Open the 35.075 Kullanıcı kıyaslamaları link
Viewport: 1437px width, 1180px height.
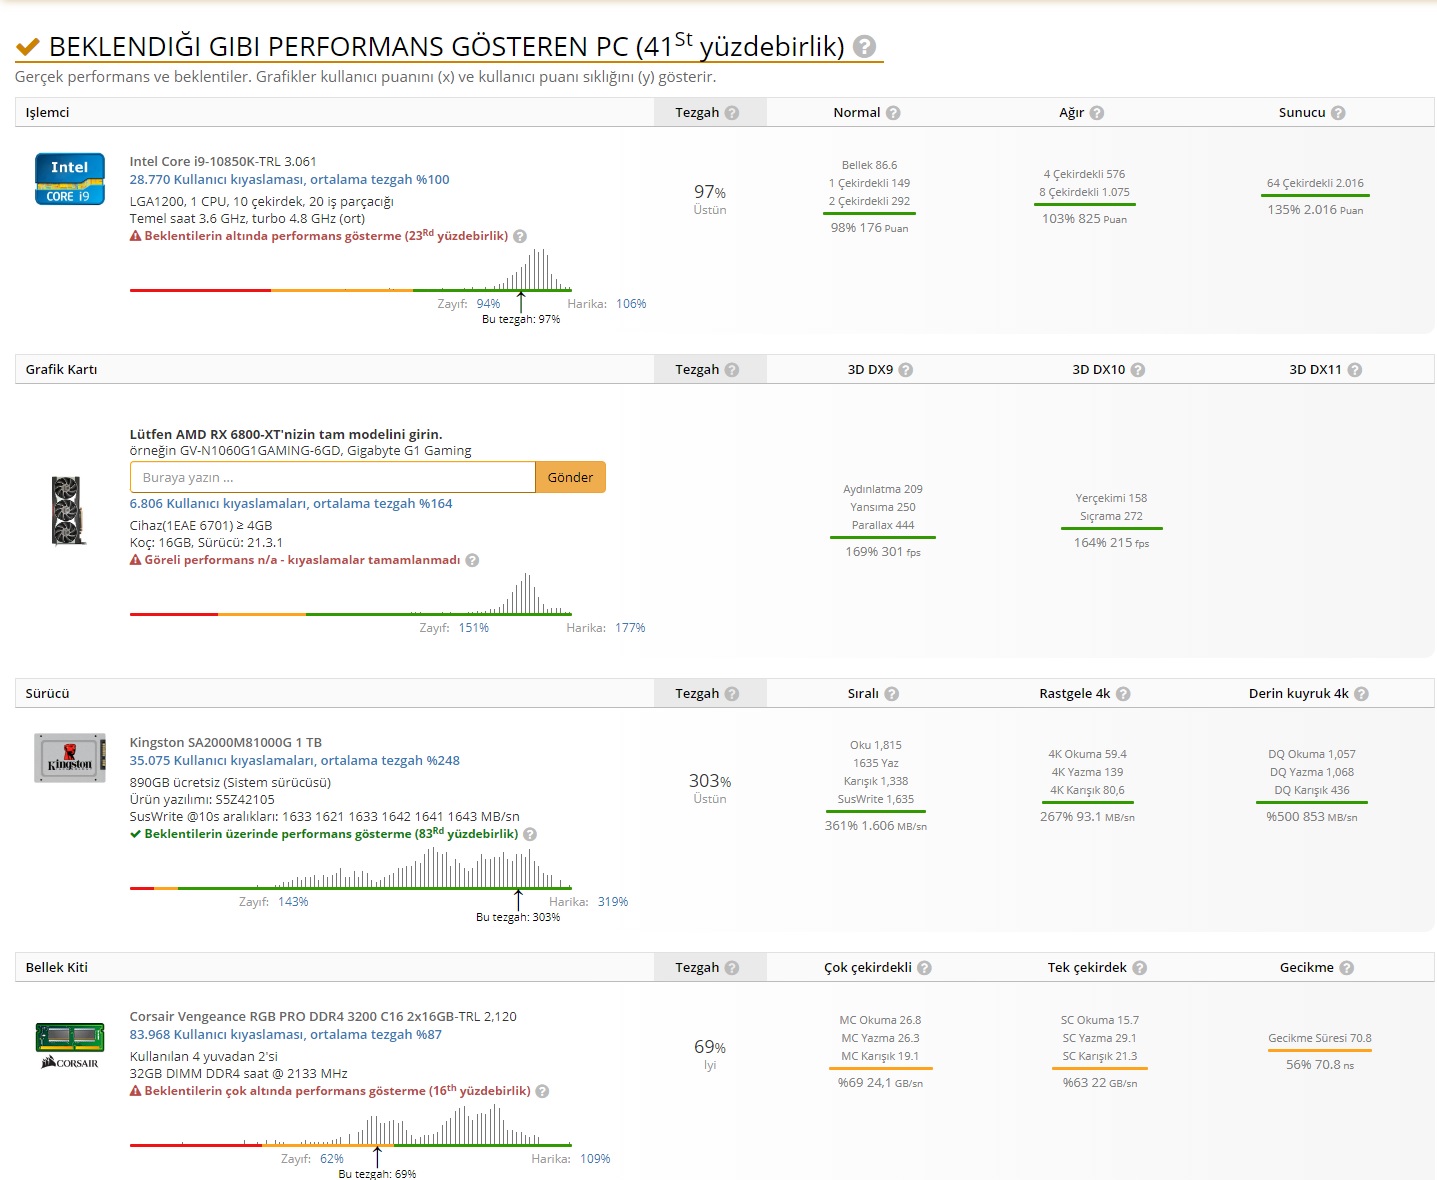[x=295, y=761]
